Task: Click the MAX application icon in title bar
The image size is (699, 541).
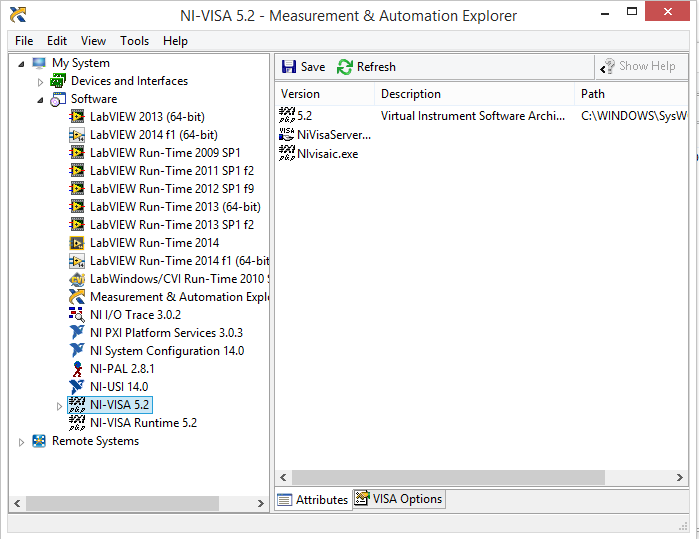Action: (x=18, y=15)
